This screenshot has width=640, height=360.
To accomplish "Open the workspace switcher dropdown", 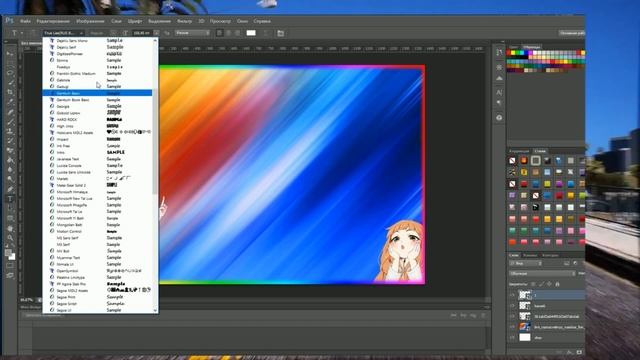I will (571, 33).
